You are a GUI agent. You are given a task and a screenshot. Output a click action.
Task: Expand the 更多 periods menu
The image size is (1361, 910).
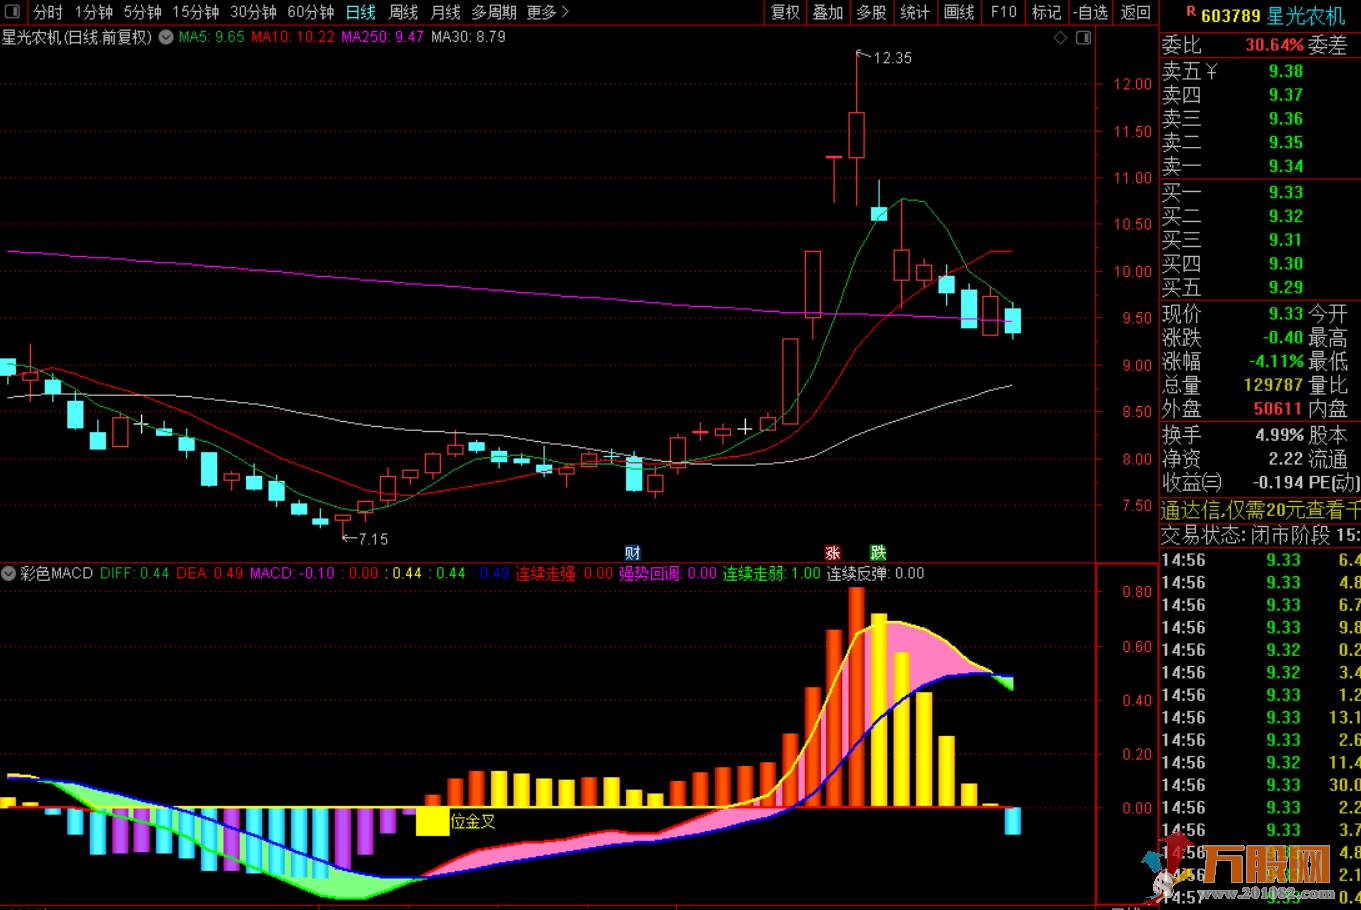tap(547, 12)
